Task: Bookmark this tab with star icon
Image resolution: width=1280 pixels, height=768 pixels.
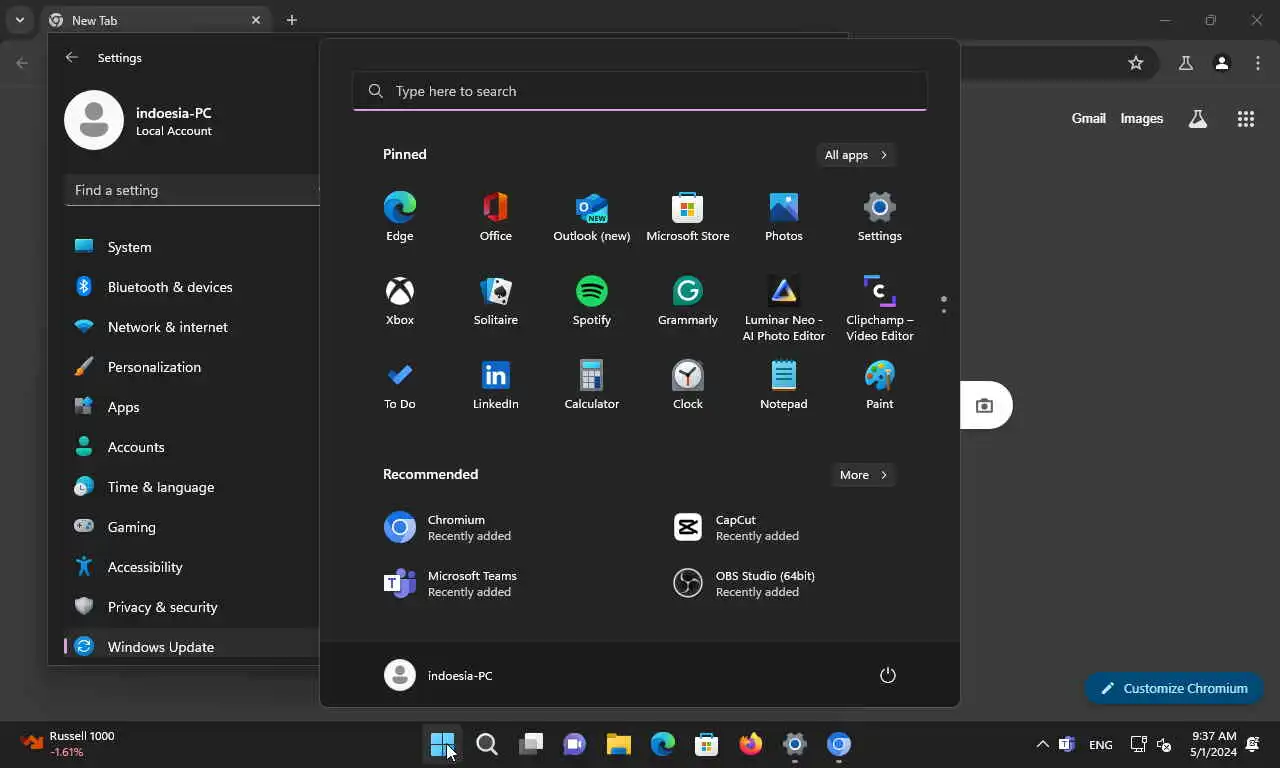Action: [1136, 63]
